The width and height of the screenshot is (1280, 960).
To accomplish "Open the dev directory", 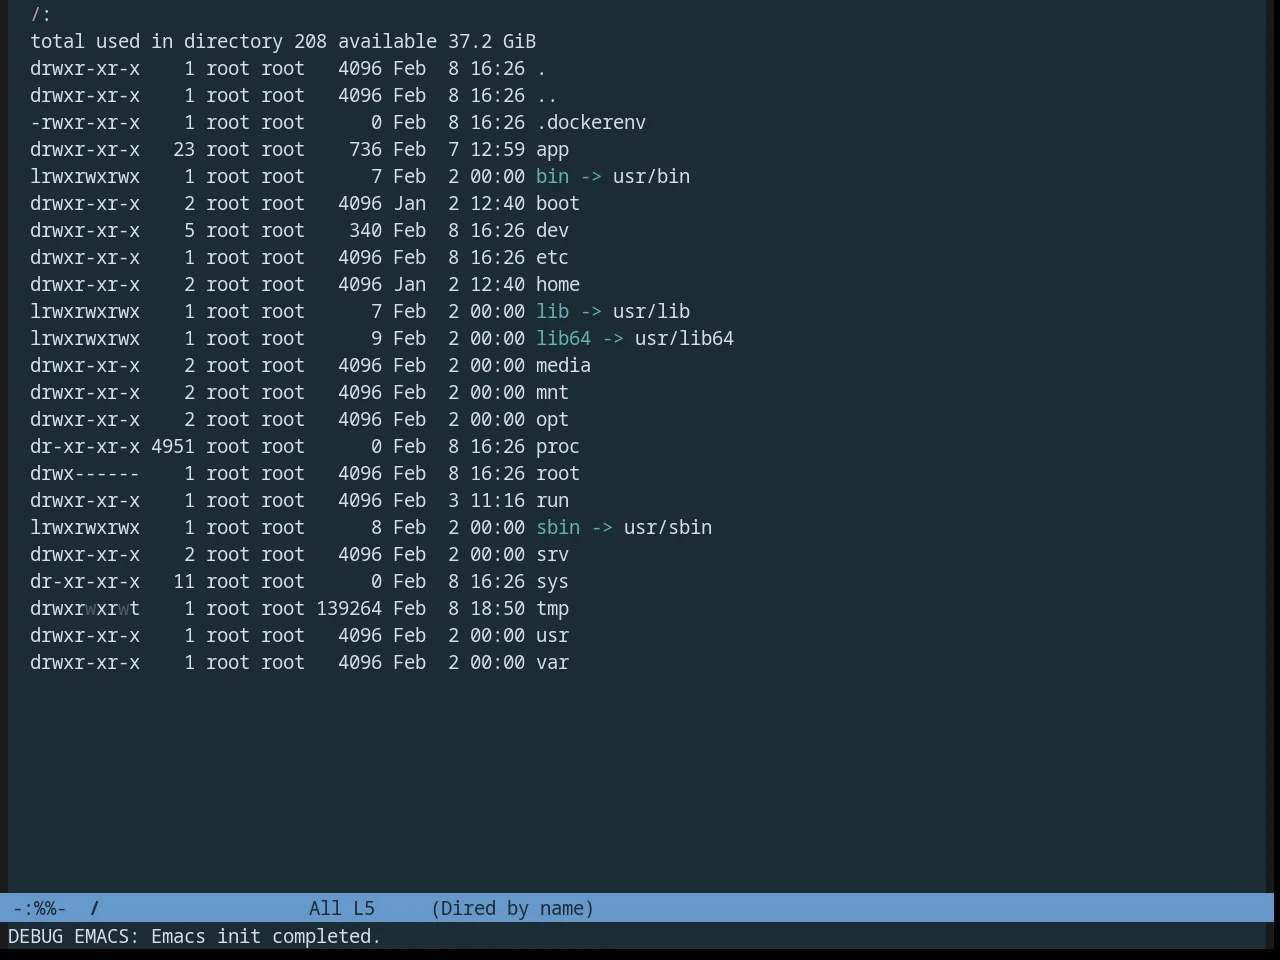I will pyautogui.click(x=552, y=231).
